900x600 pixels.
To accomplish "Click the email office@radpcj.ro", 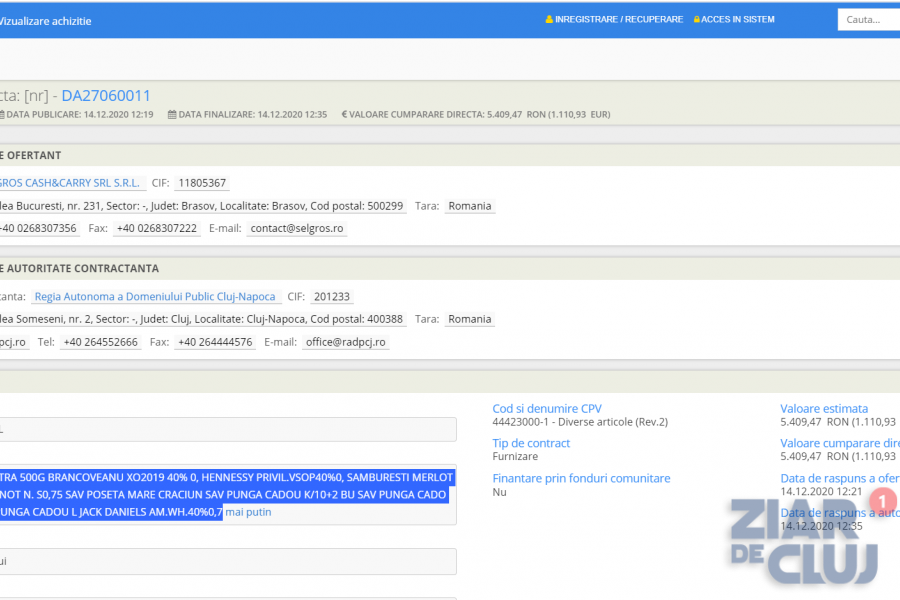I will click(x=346, y=342).
